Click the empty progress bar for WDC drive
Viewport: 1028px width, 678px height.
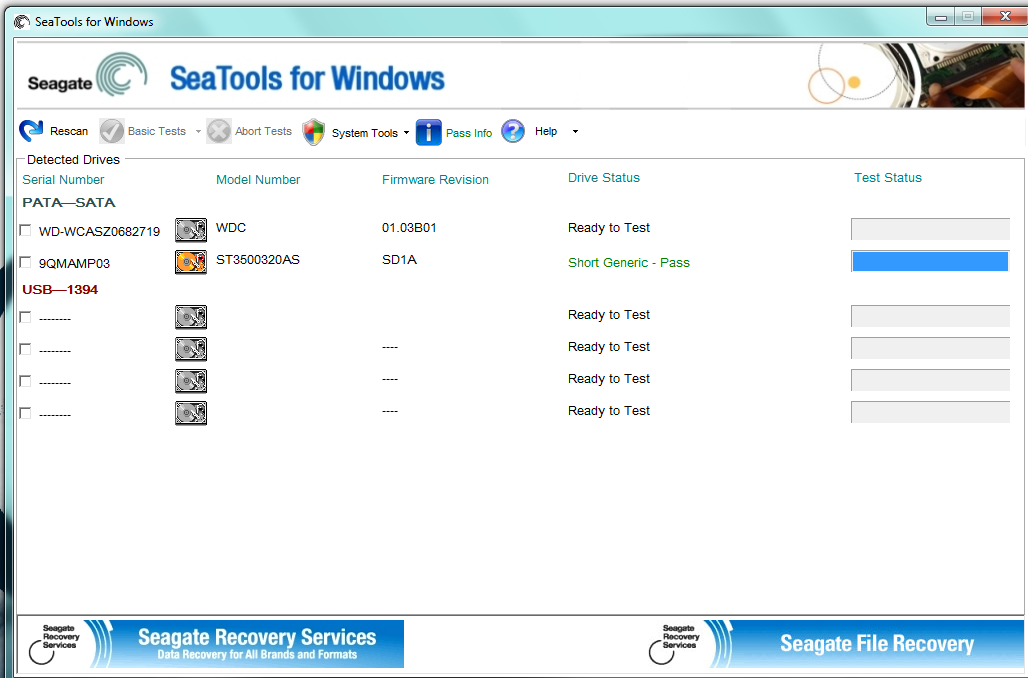[930, 229]
